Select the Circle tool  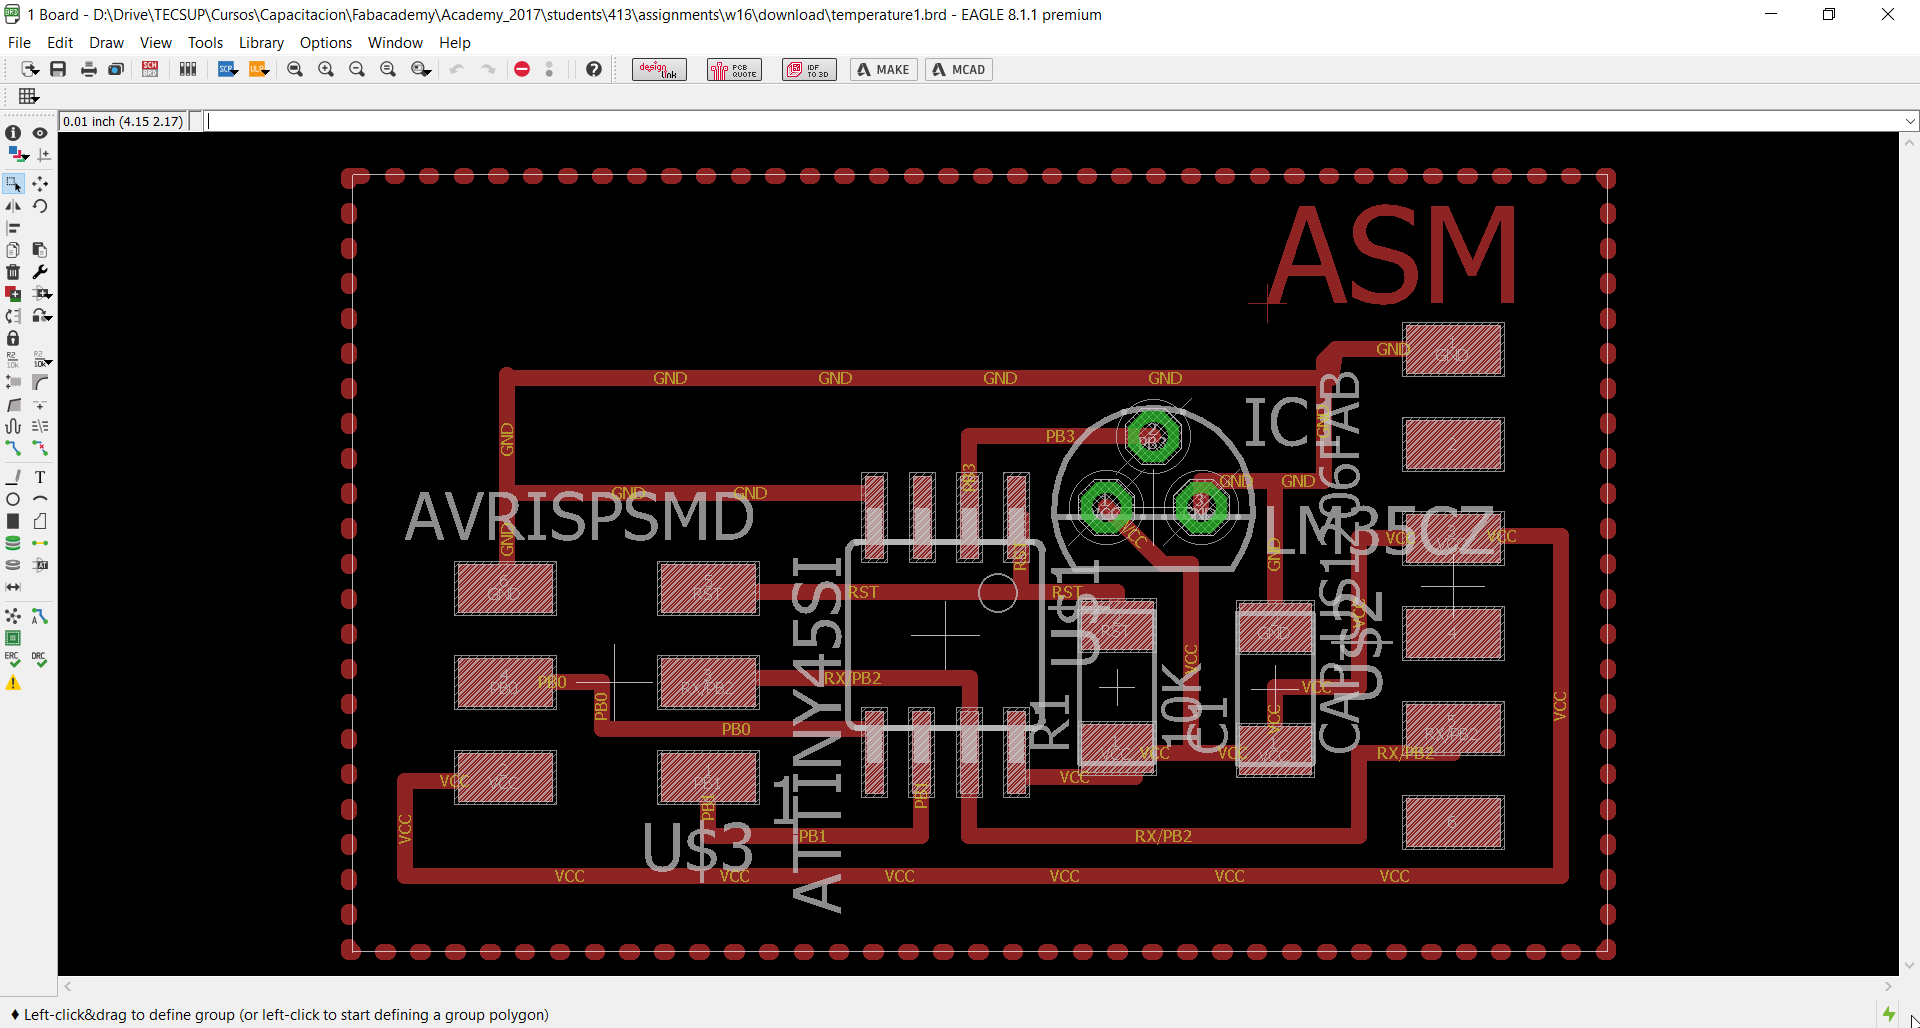[x=13, y=499]
